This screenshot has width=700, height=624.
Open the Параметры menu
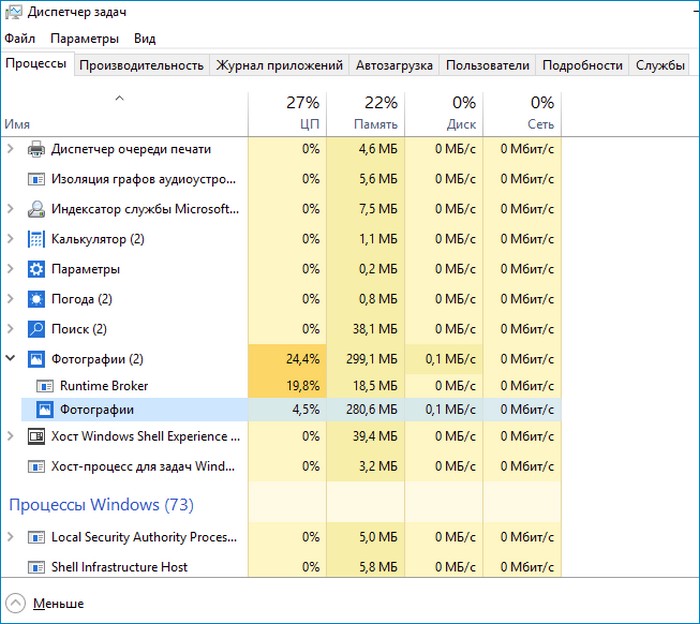(x=84, y=38)
